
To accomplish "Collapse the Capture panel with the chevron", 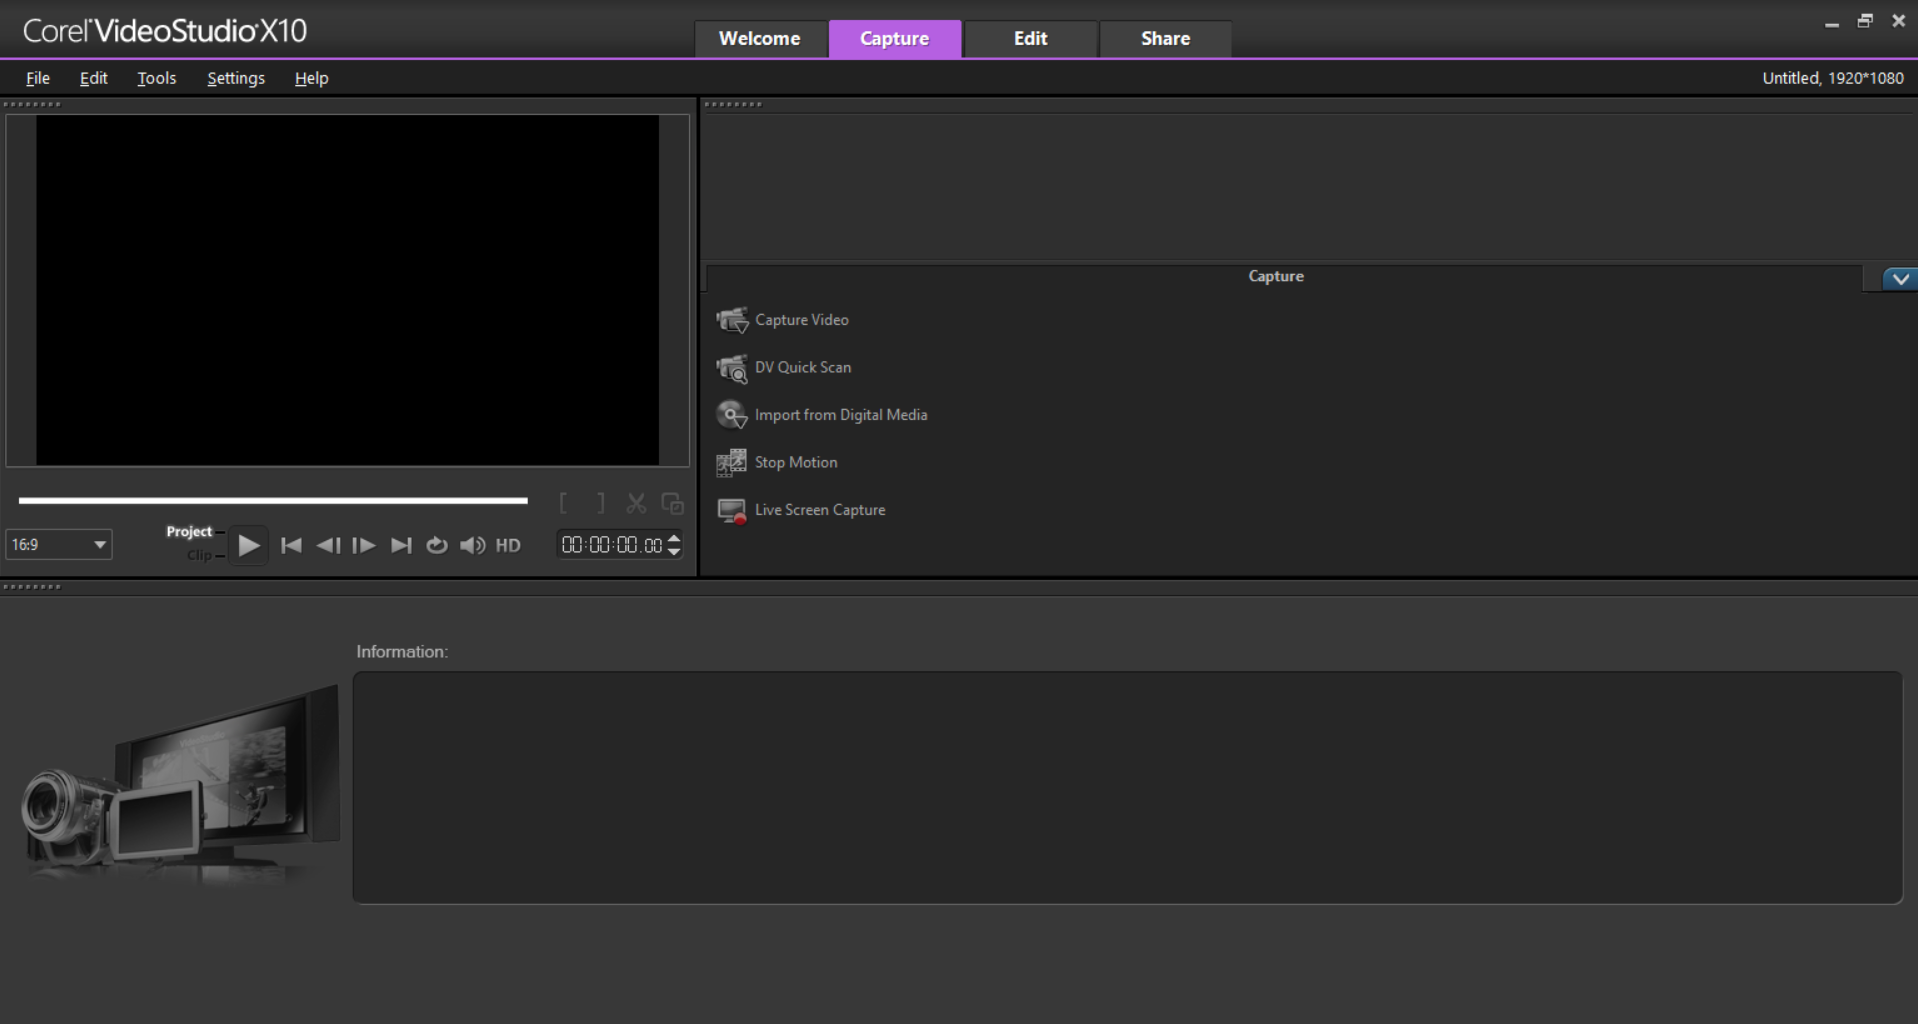I will 1900,279.
